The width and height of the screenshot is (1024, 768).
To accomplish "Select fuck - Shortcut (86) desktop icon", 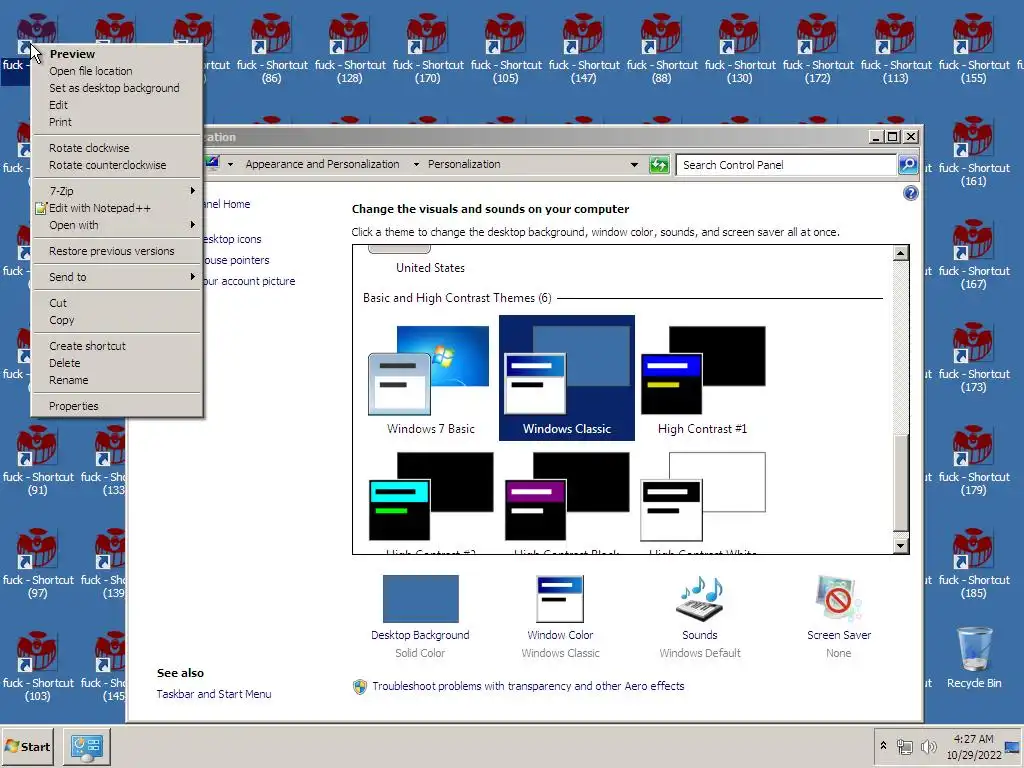I will click(x=272, y=50).
